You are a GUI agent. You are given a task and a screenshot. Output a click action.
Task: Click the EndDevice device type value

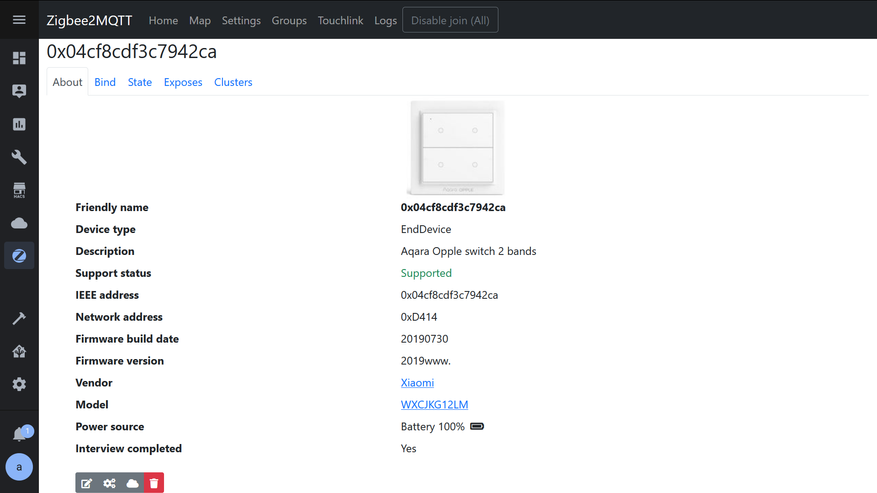(426, 229)
